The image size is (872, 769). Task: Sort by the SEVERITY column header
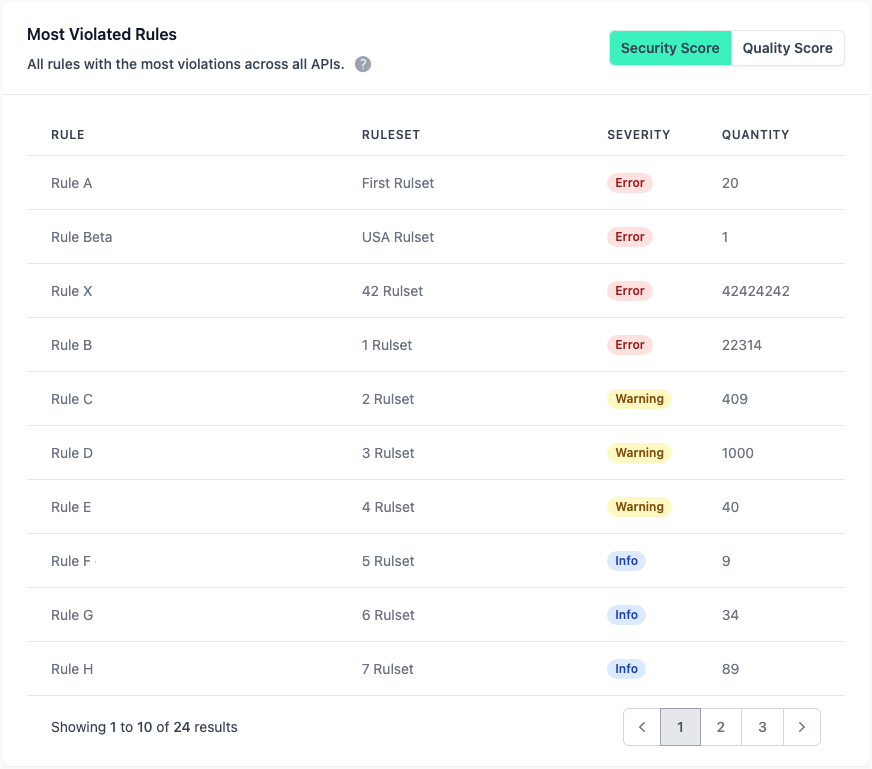636,134
